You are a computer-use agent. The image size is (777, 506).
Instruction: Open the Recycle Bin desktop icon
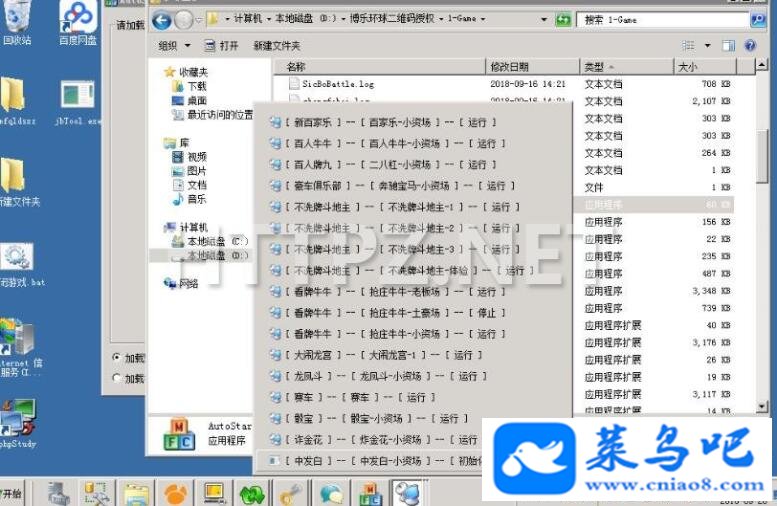coord(17,22)
